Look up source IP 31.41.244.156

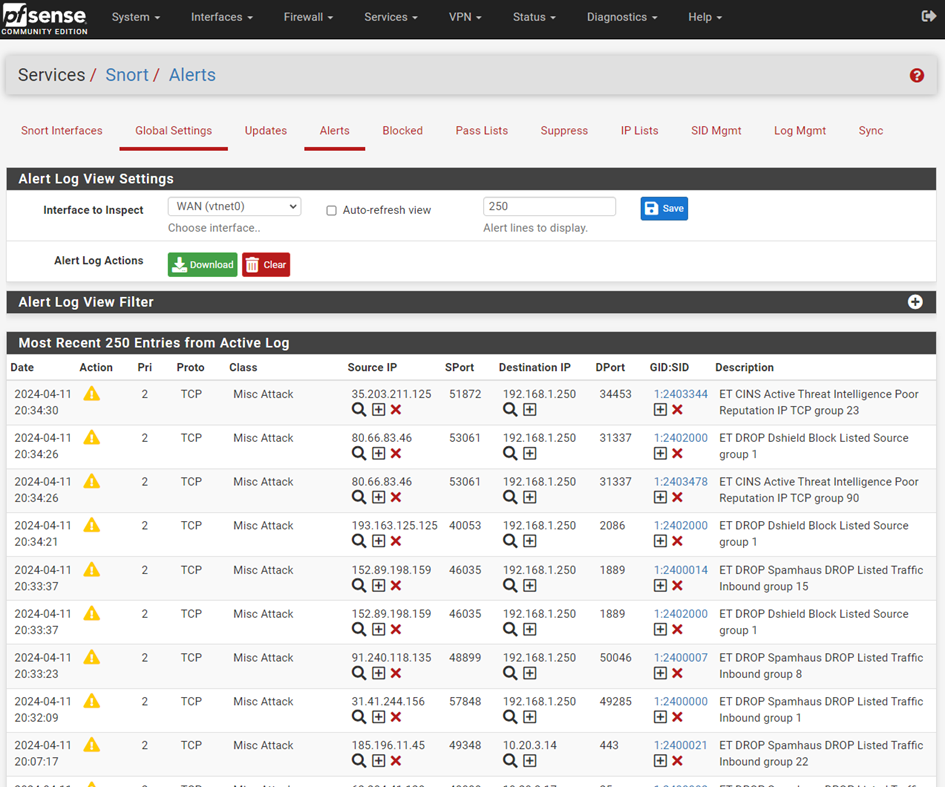pyautogui.click(x=359, y=717)
